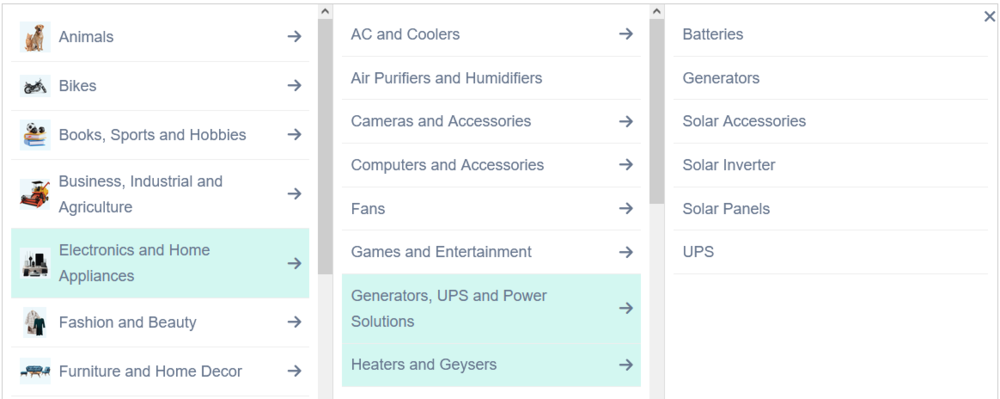
Task: Click the Fashion and Beauty clothing icon
Action: point(35,322)
